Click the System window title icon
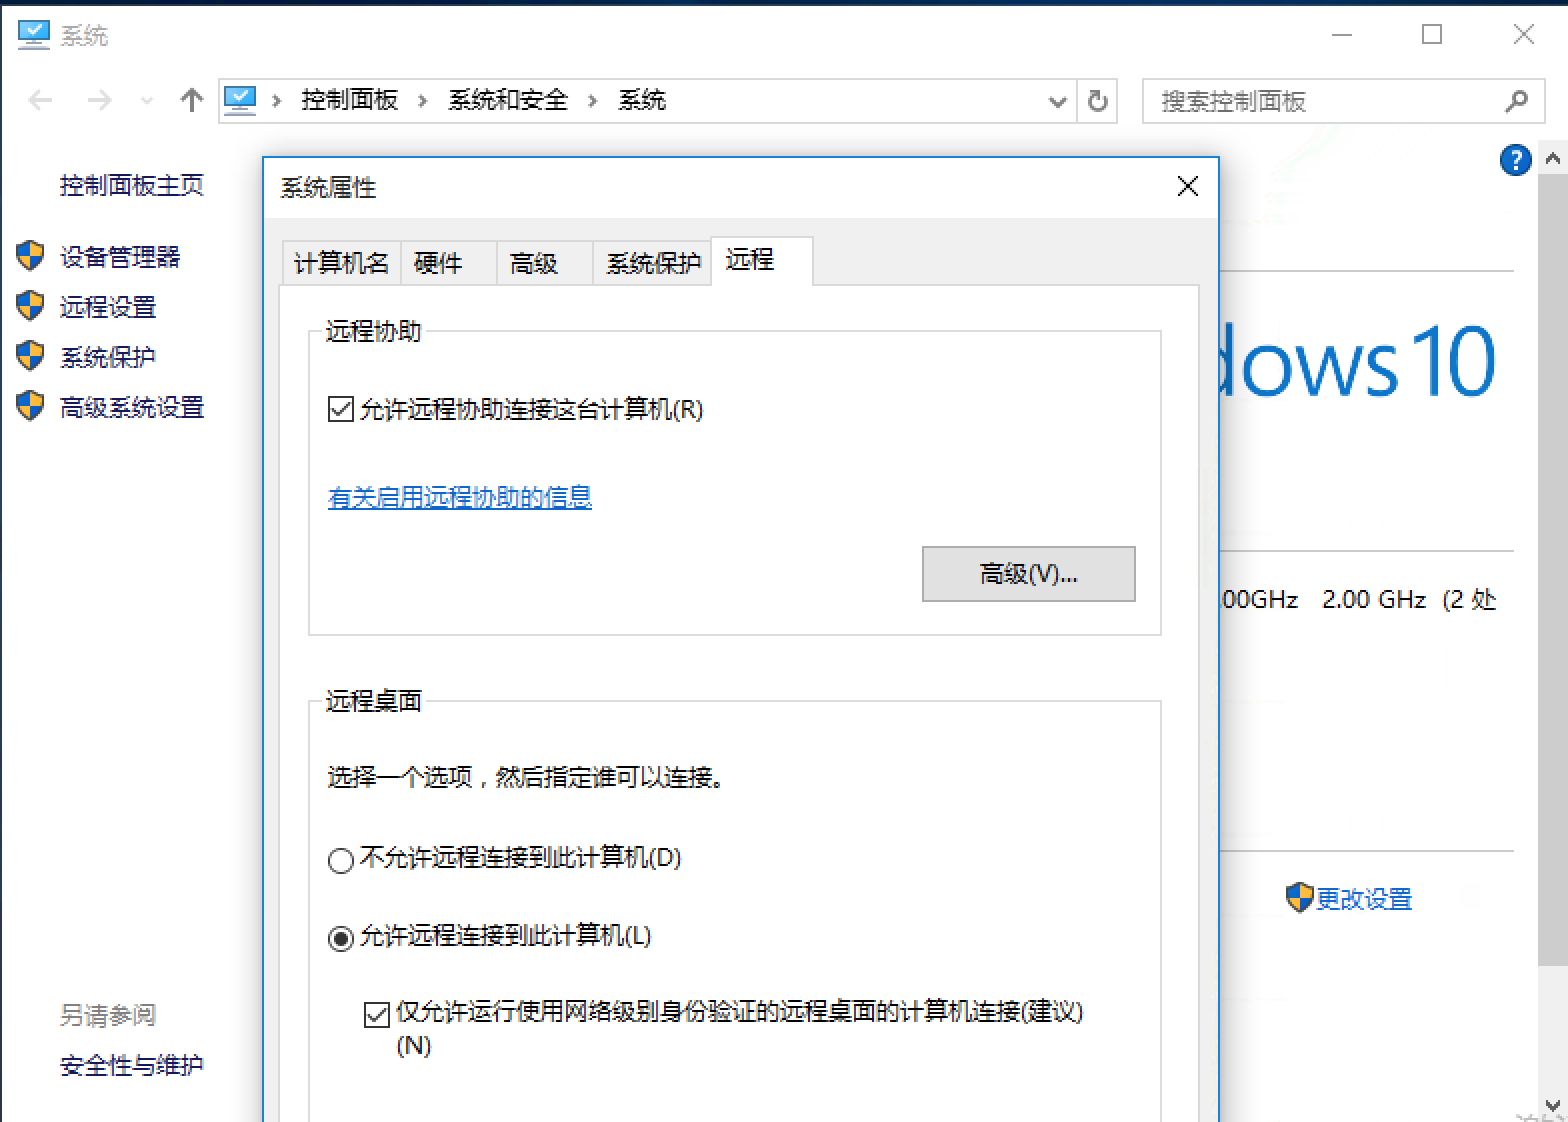 click(x=33, y=35)
